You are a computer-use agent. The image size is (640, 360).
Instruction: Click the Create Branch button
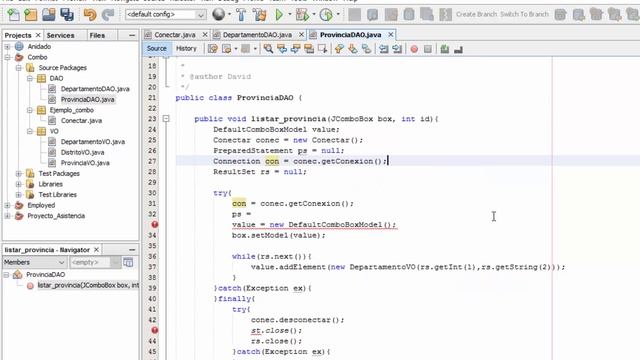point(476,14)
